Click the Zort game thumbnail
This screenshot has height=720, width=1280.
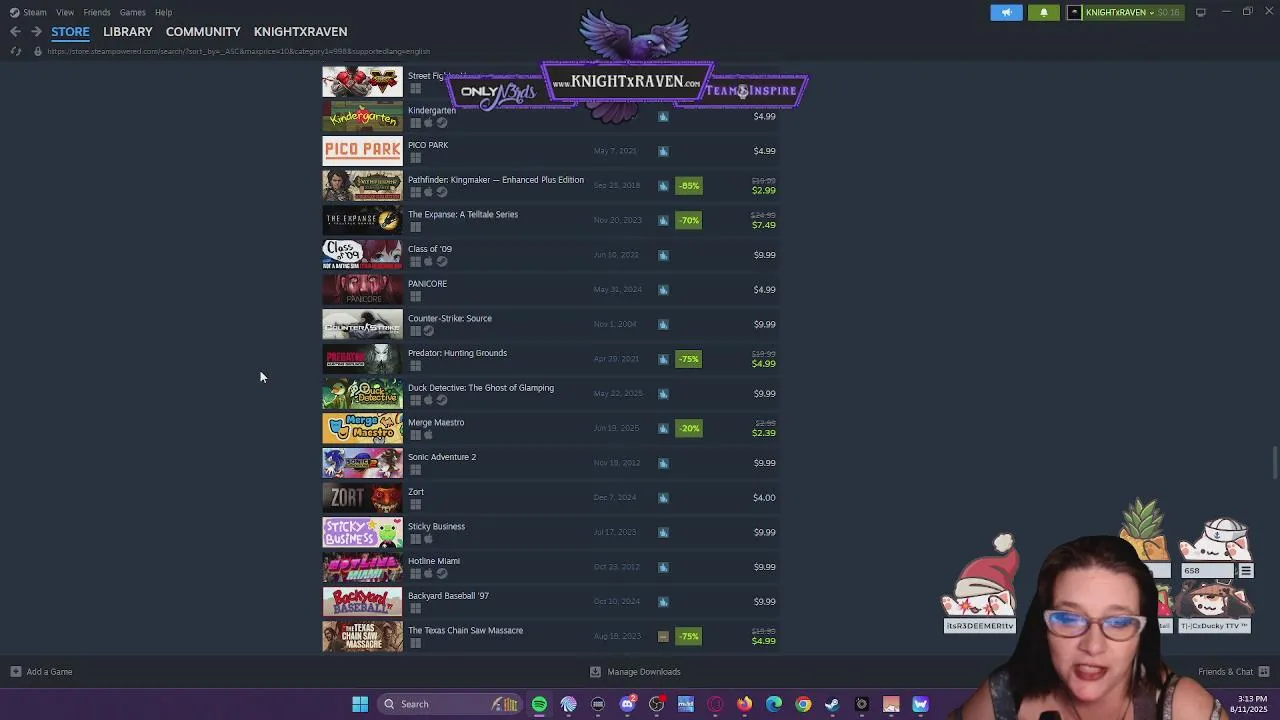coord(362,498)
